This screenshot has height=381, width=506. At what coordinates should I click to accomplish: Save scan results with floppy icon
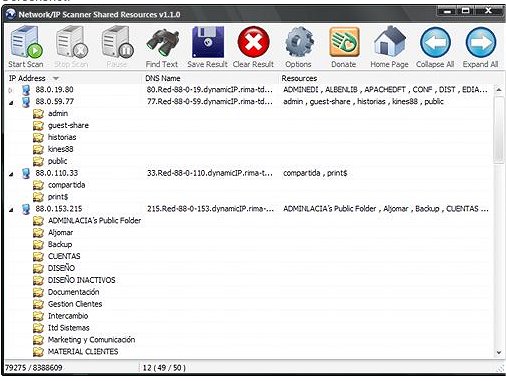[x=207, y=47]
